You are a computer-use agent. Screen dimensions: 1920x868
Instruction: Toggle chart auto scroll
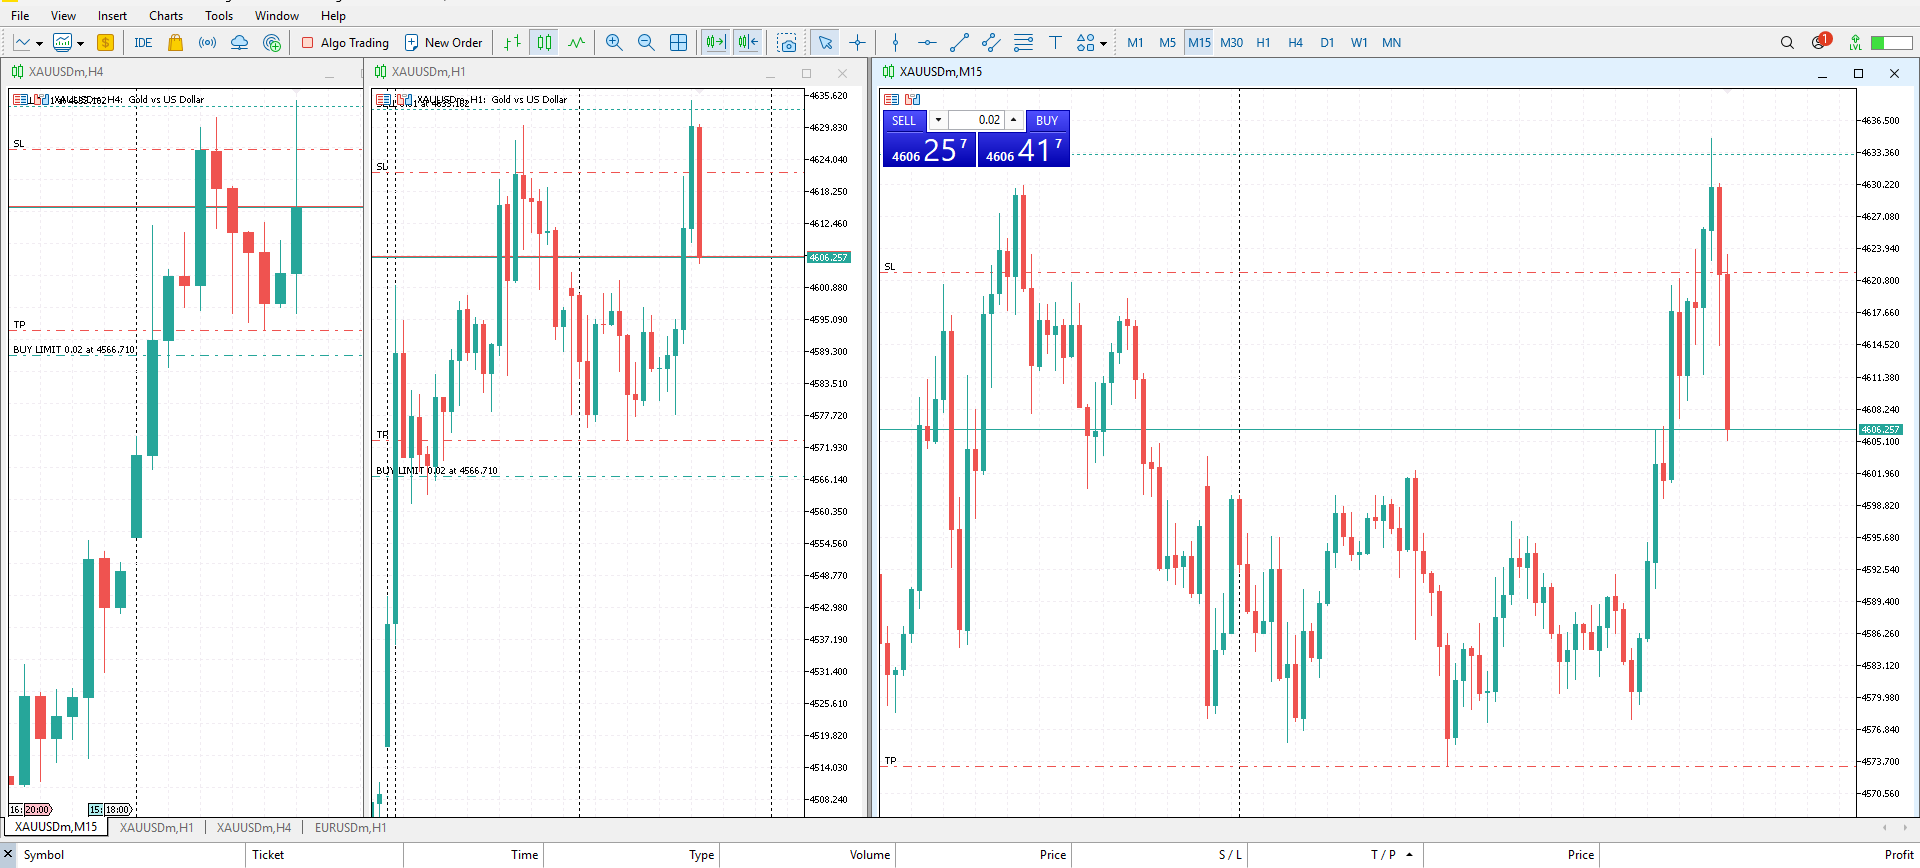715,42
